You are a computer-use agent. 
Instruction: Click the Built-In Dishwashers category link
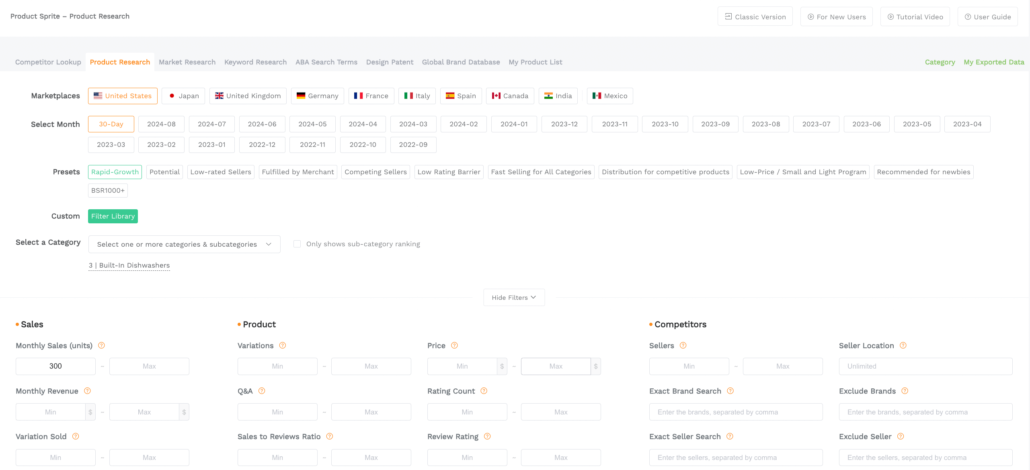click(x=129, y=266)
